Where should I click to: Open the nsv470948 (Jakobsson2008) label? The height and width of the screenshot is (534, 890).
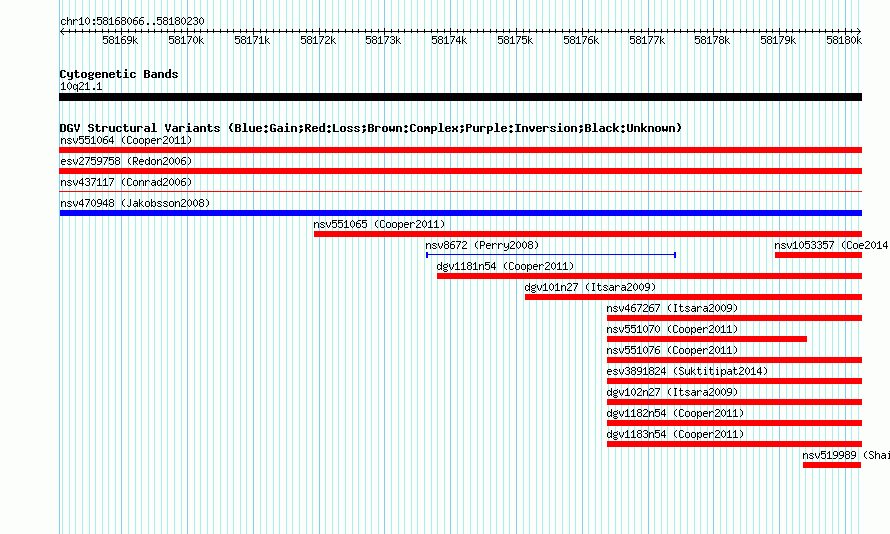pos(135,203)
